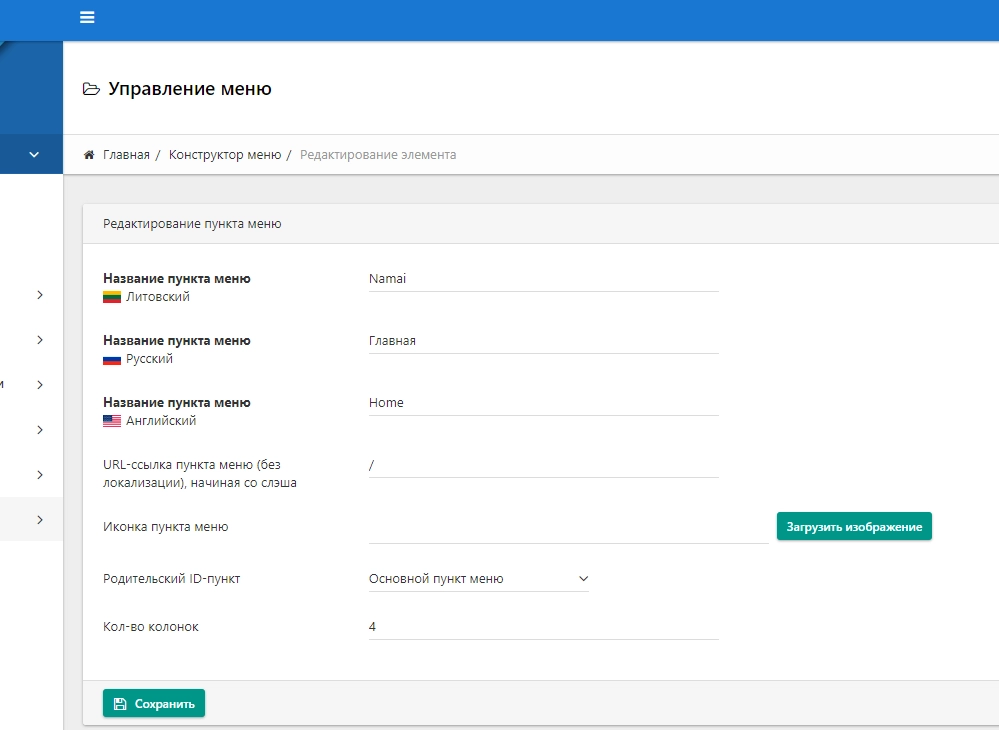Click the US flag icon next to Английский
Image resolution: width=999 pixels, height=730 pixels.
(x=112, y=421)
